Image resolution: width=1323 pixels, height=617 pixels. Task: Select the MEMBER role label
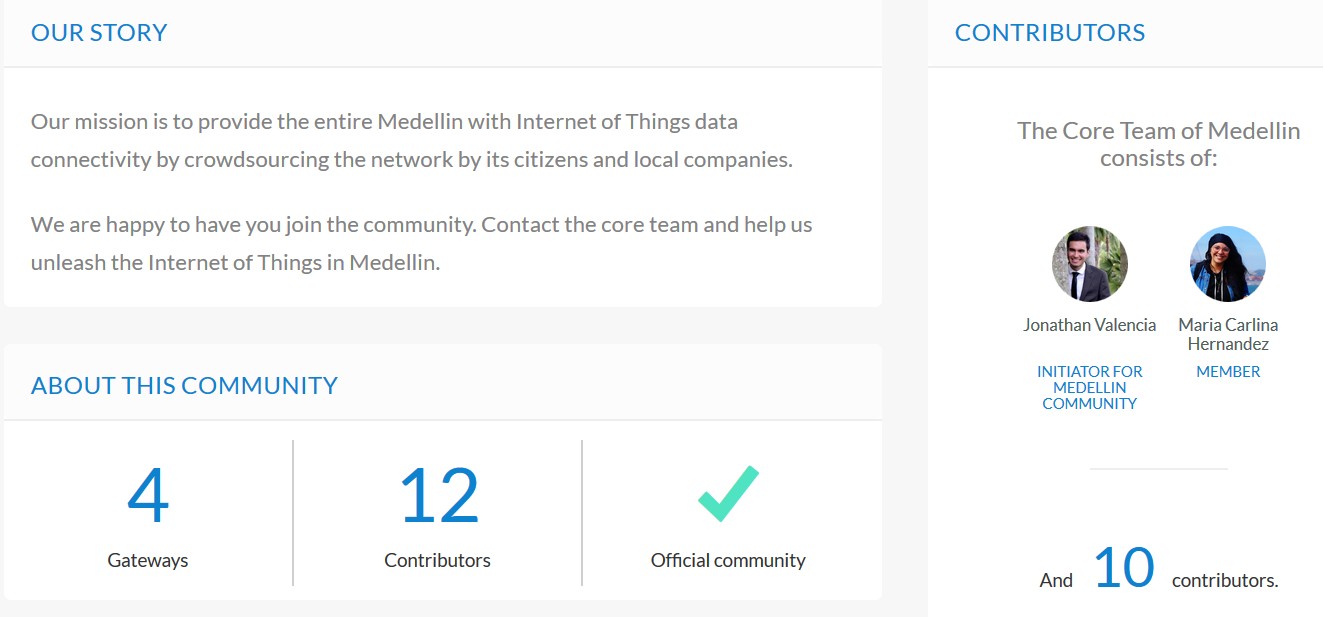point(1228,371)
